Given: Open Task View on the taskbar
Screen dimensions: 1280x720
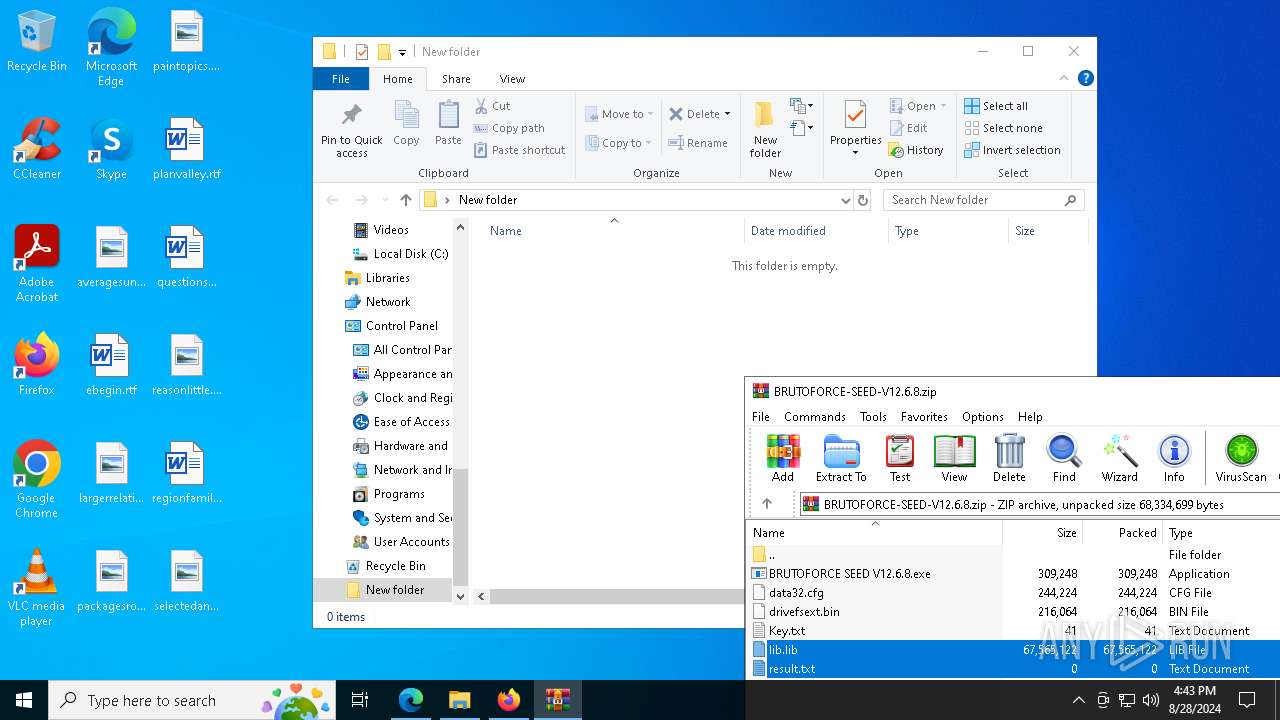Looking at the screenshot, I should click(x=360, y=700).
